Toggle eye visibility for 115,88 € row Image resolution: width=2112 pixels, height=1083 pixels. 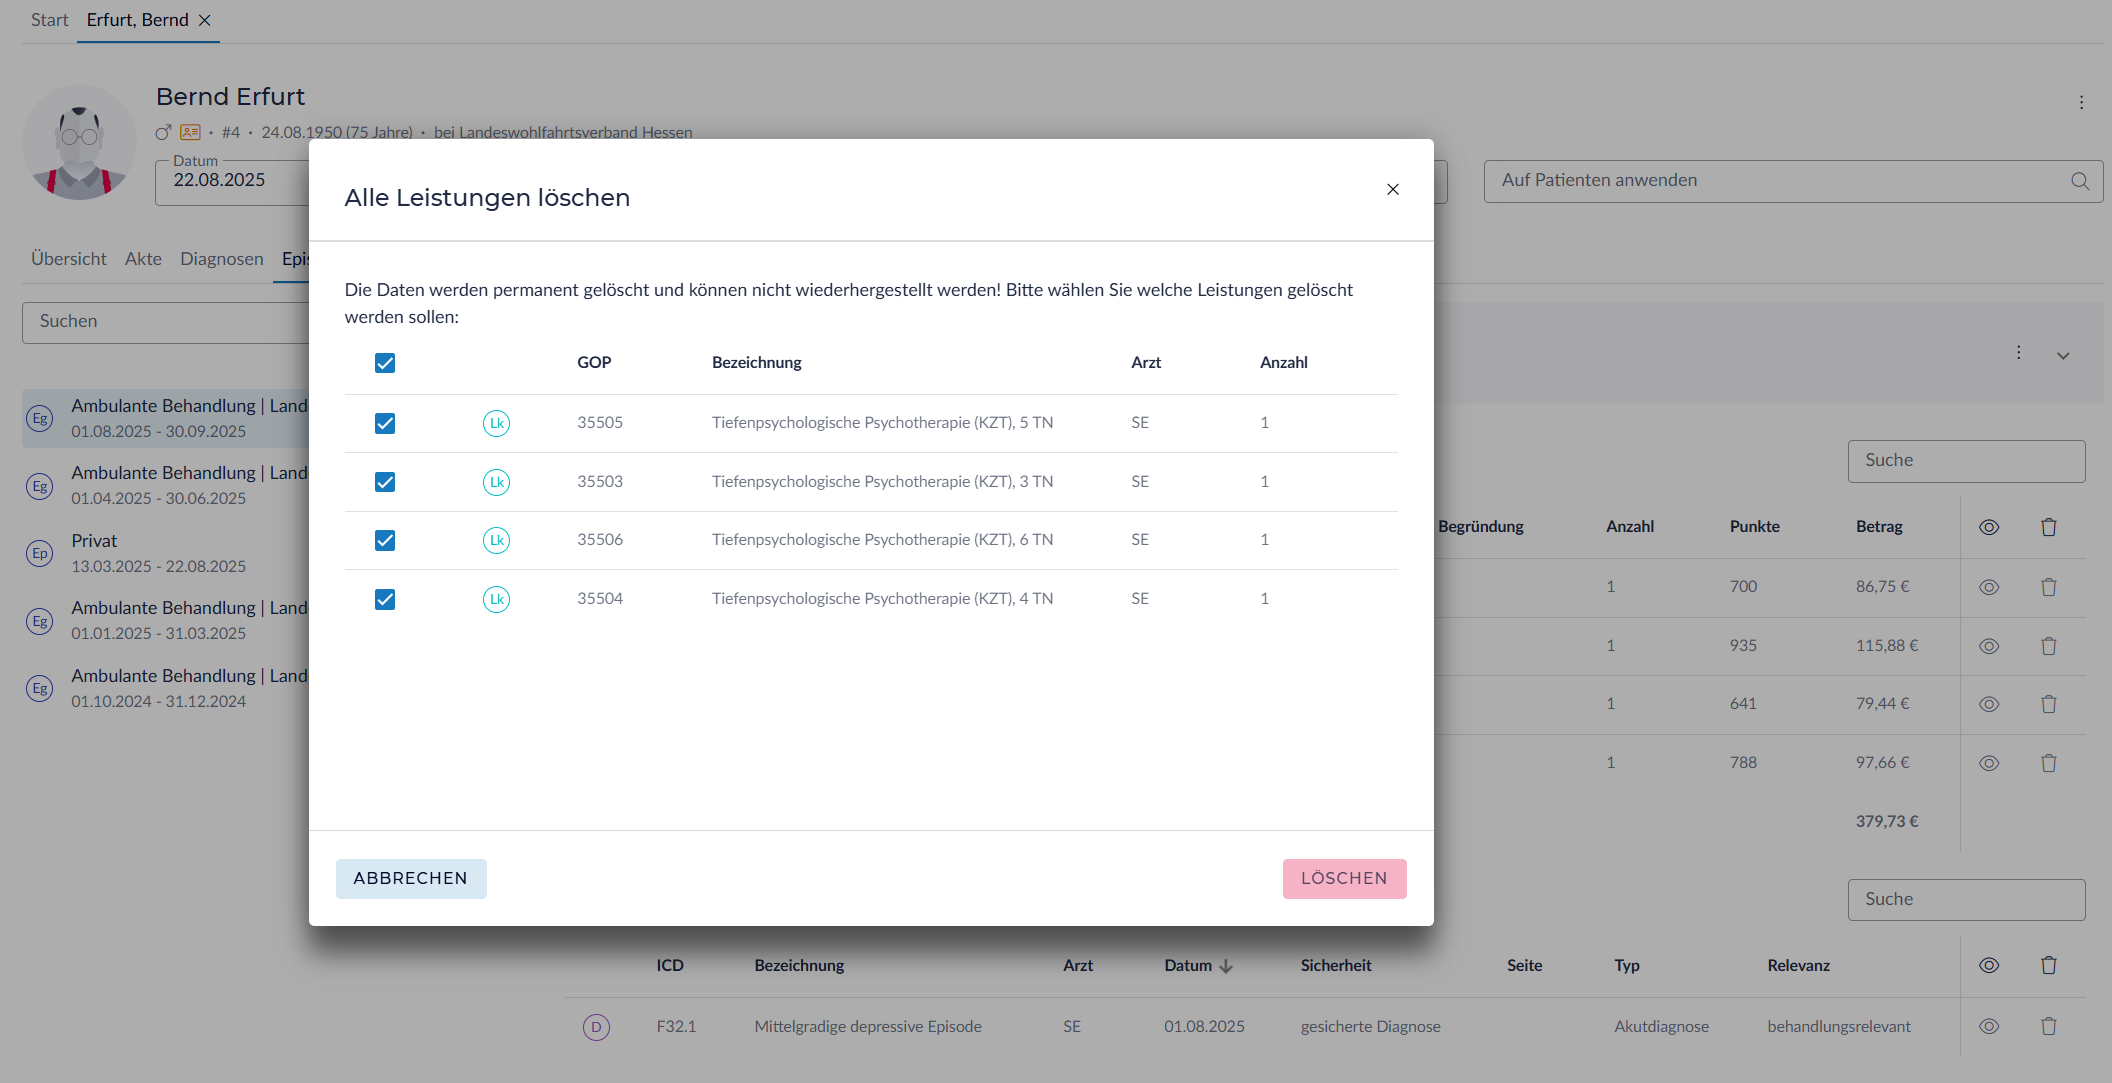1989,646
